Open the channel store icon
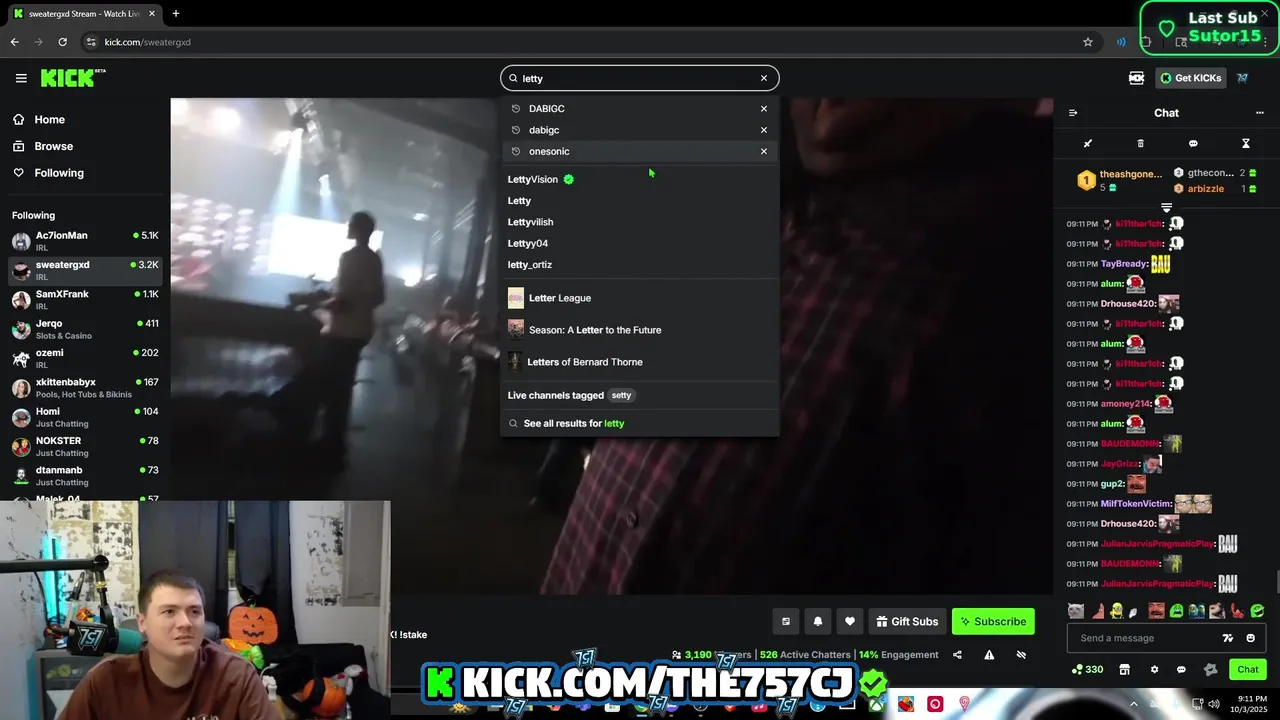The image size is (1280, 720). click(1124, 670)
